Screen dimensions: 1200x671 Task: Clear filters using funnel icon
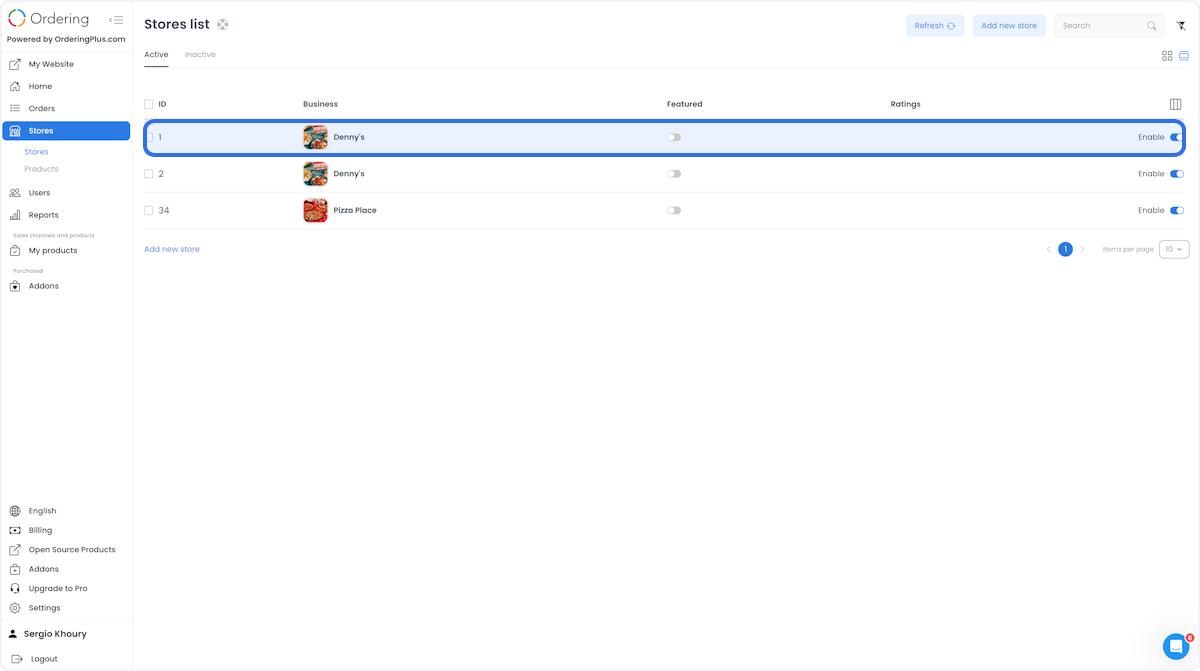pos(1181,26)
